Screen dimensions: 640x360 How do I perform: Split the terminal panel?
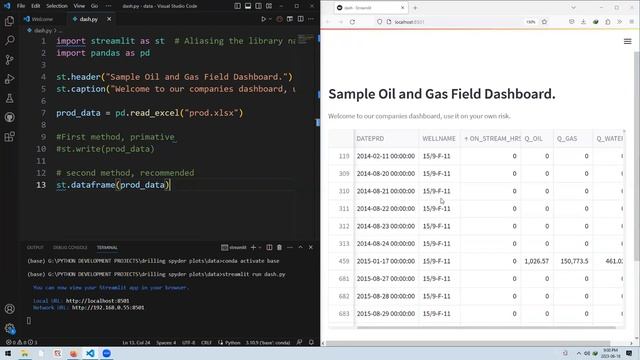click(x=269, y=247)
